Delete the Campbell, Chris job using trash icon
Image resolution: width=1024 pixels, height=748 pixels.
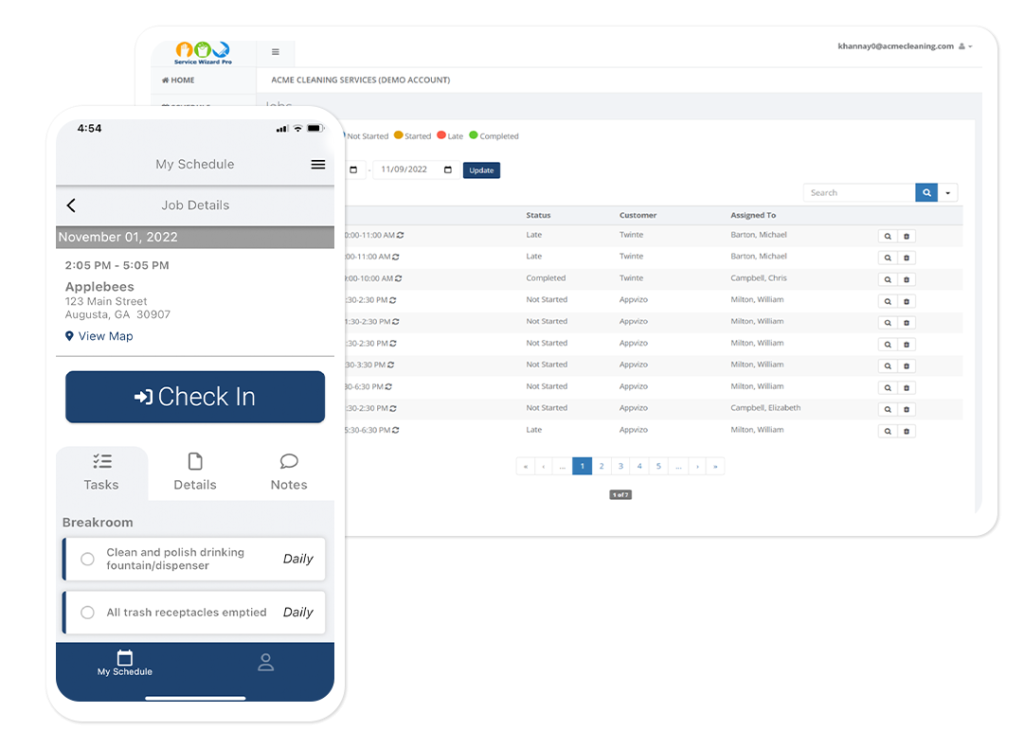[906, 279]
